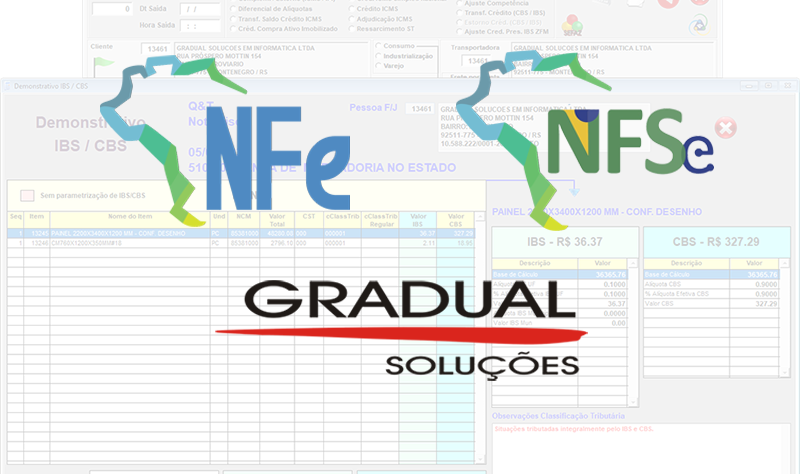Click the Valor CBS column header
Image resolution: width=800 pixels, height=474 pixels.
456,220
